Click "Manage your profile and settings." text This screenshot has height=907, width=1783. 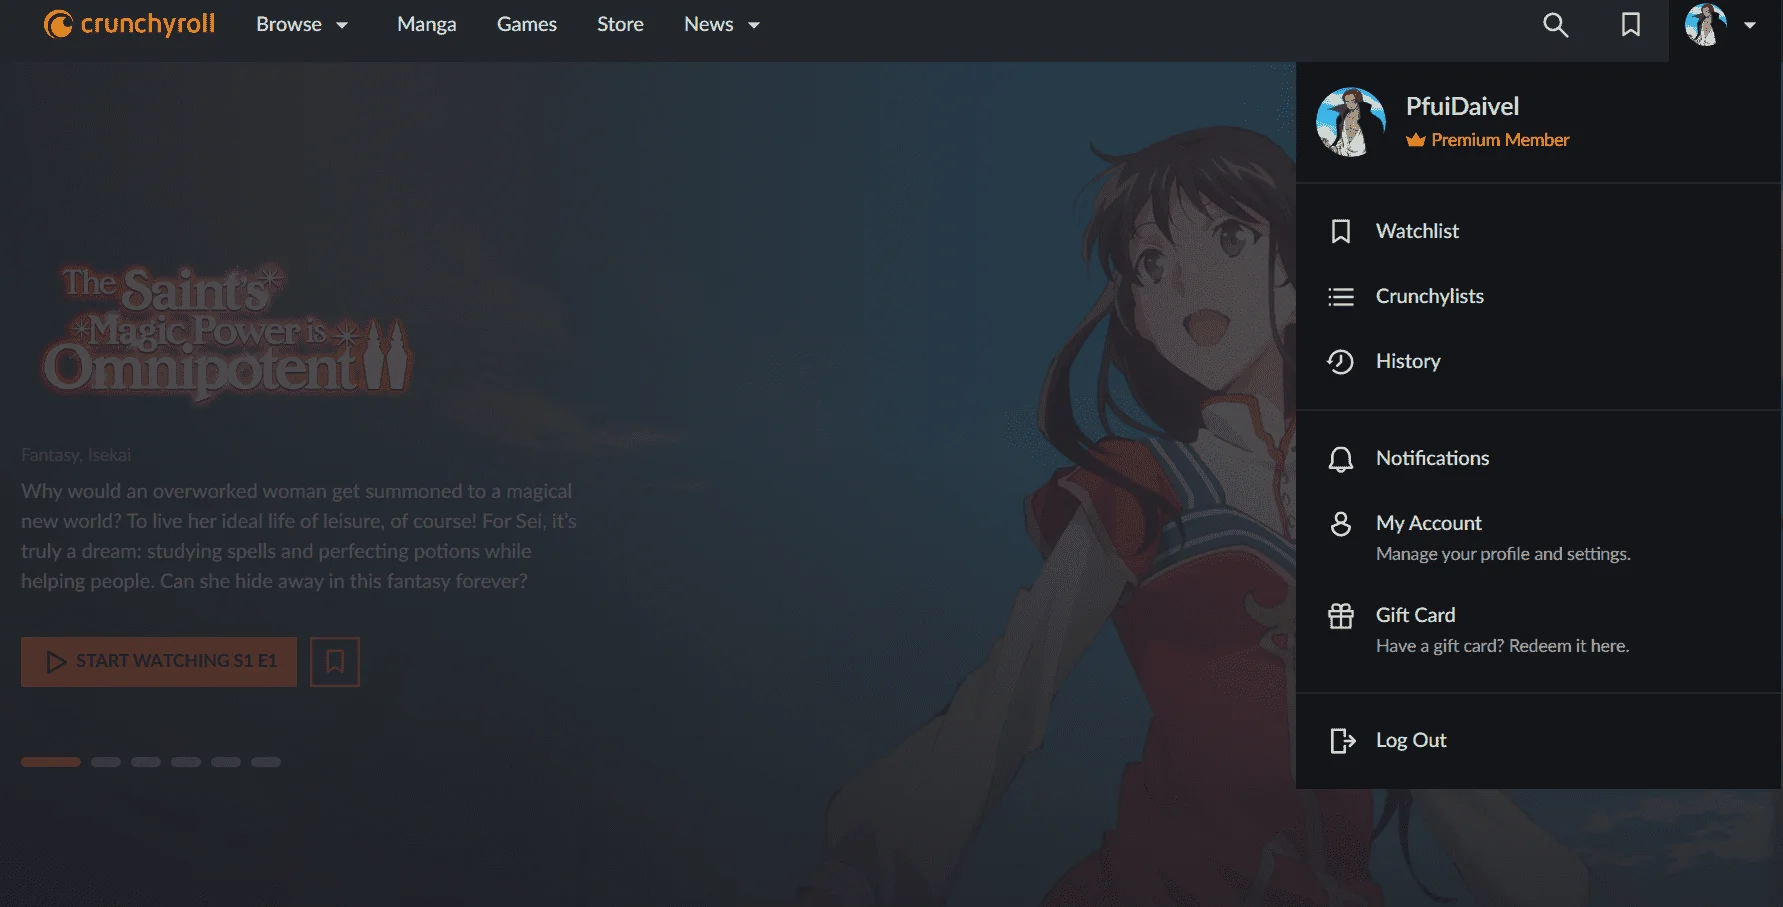coord(1503,554)
